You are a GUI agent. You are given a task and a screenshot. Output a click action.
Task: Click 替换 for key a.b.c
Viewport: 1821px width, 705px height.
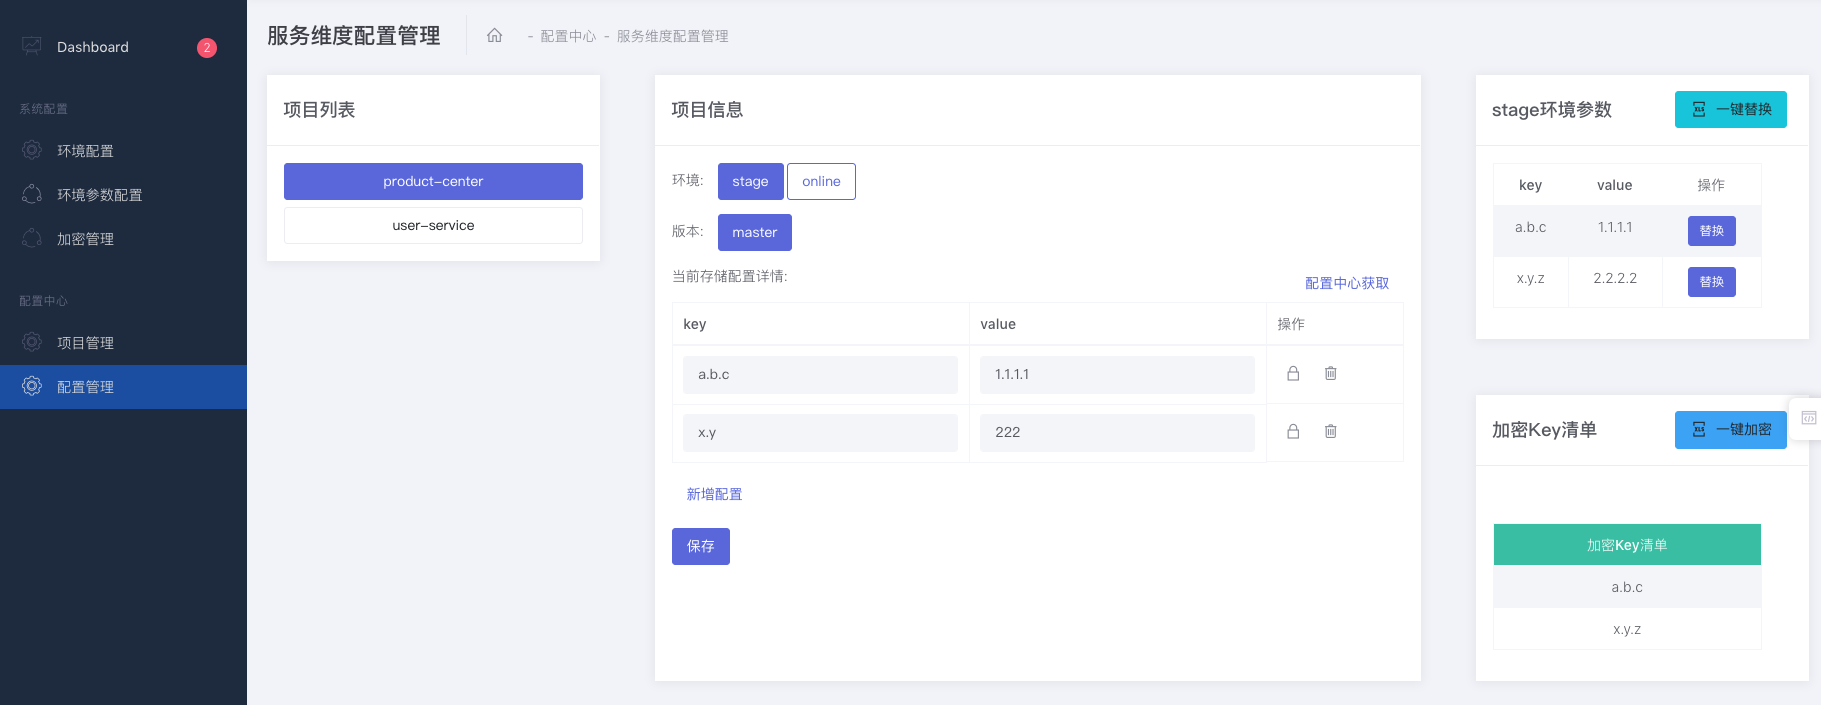tap(1711, 230)
